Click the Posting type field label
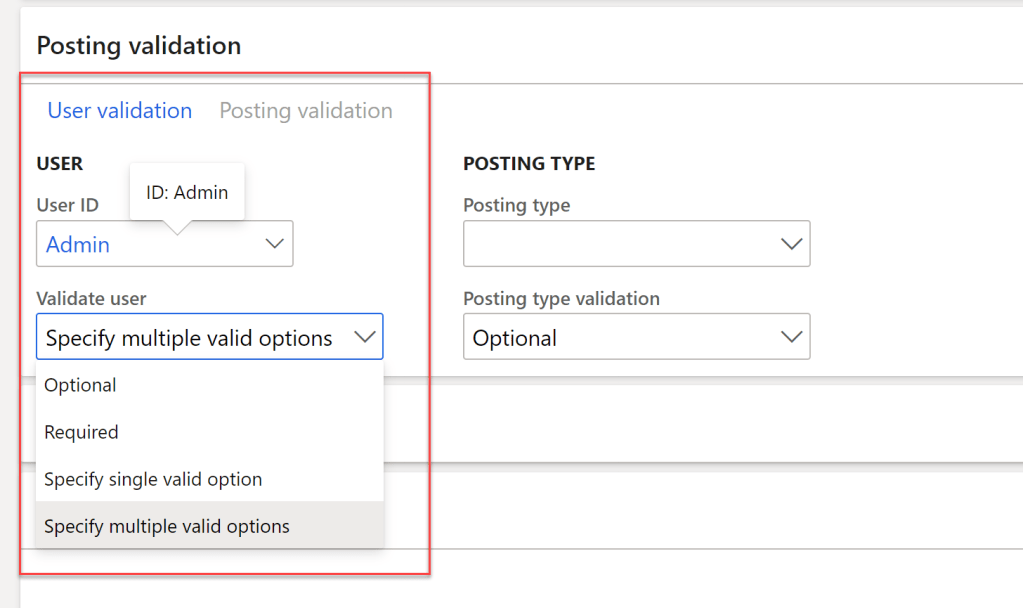Image resolution: width=1023 pixels, height=608 pixels. point(516,205)
